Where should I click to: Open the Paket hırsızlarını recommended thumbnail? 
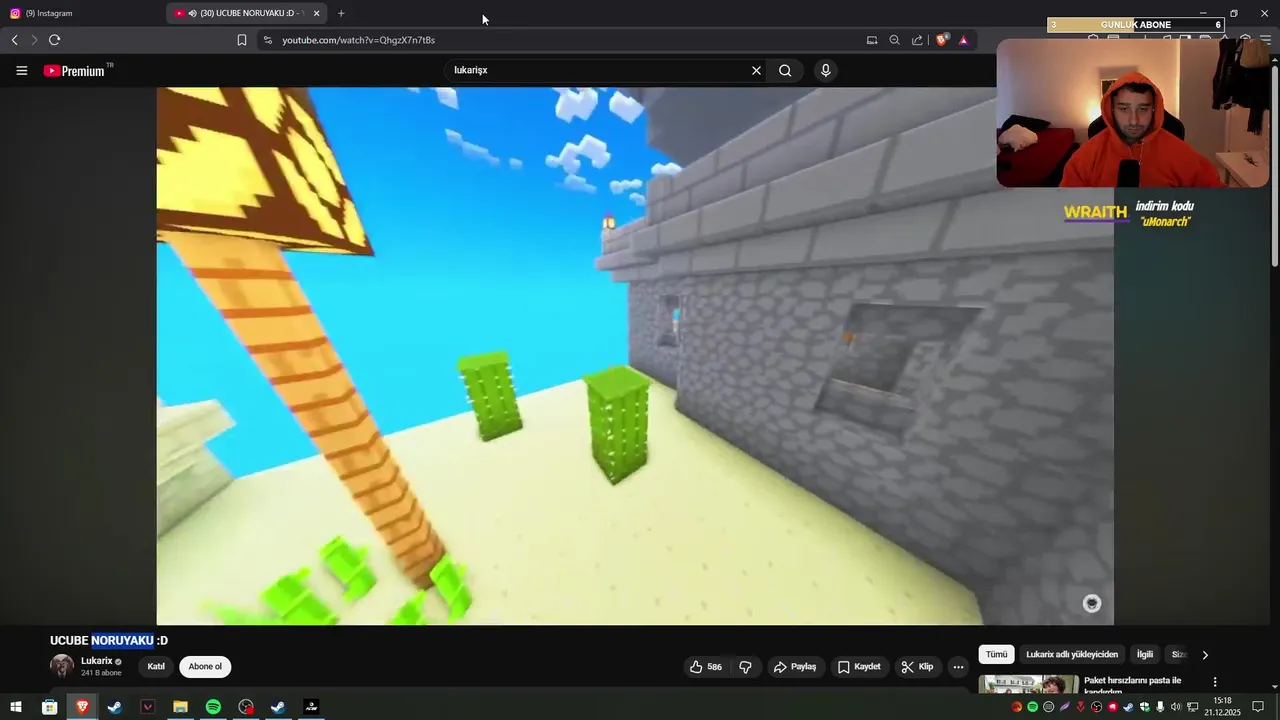tap(1029, 685)
